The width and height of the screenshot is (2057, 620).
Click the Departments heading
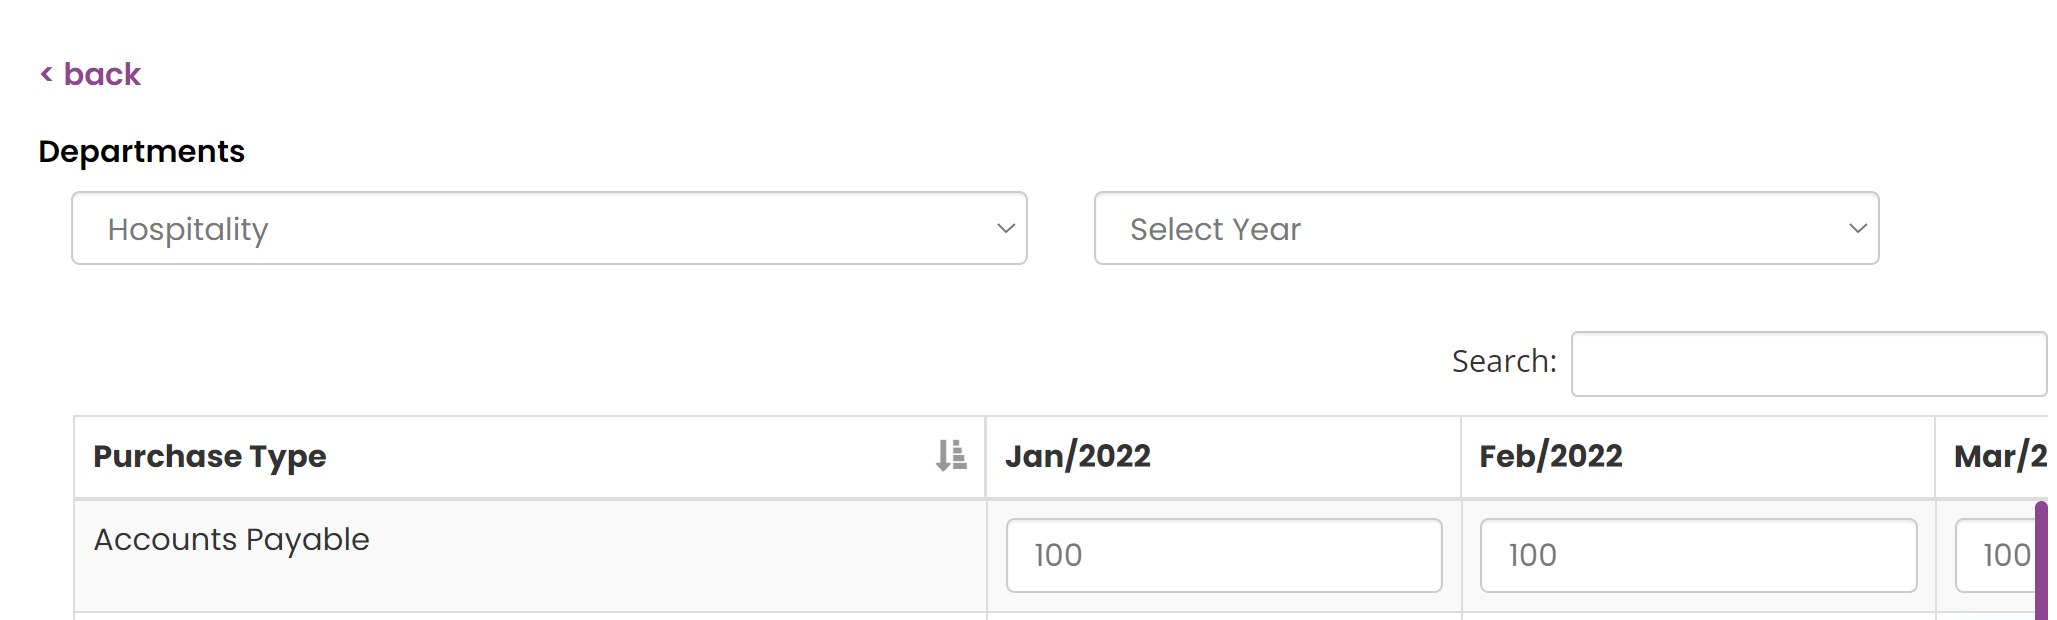(142, 152)
